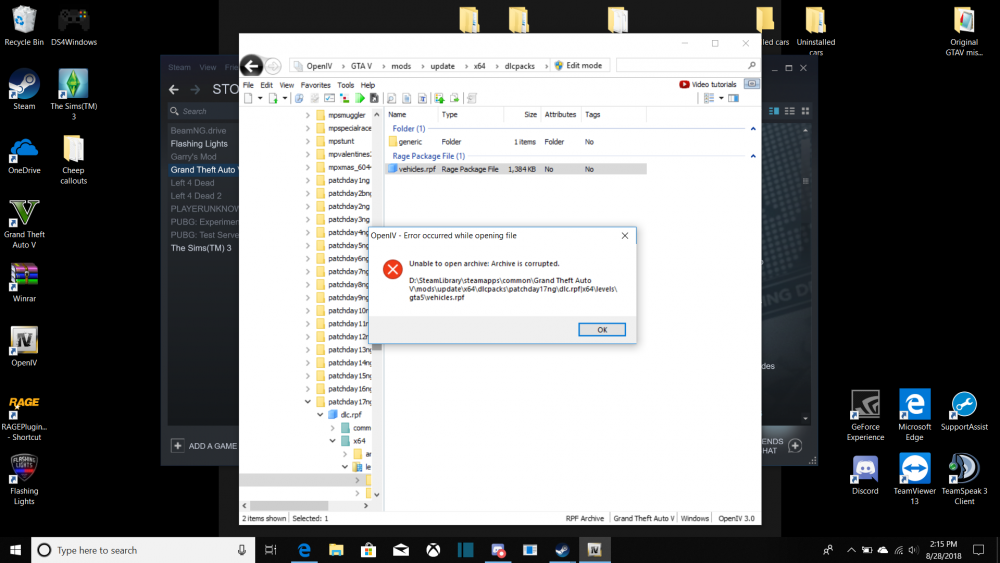Open the Help menu in OpenIV
This screenshot has height=563, width=1000.
point(368,85)
